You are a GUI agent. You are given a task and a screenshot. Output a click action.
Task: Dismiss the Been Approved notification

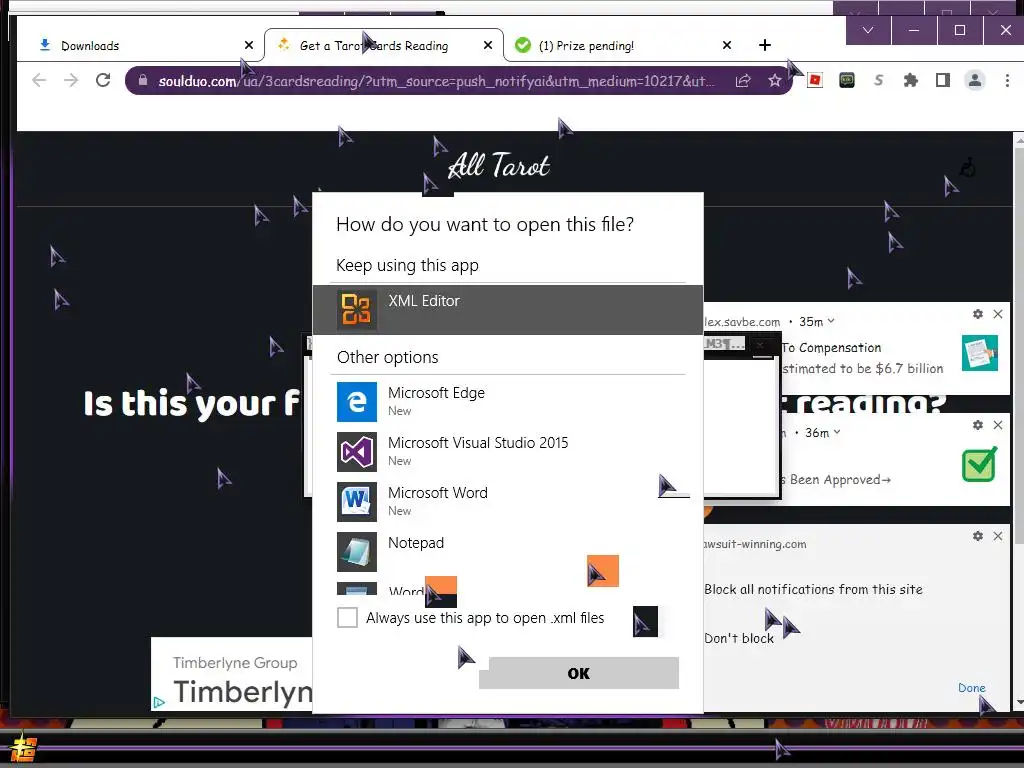tap(998, 425)
